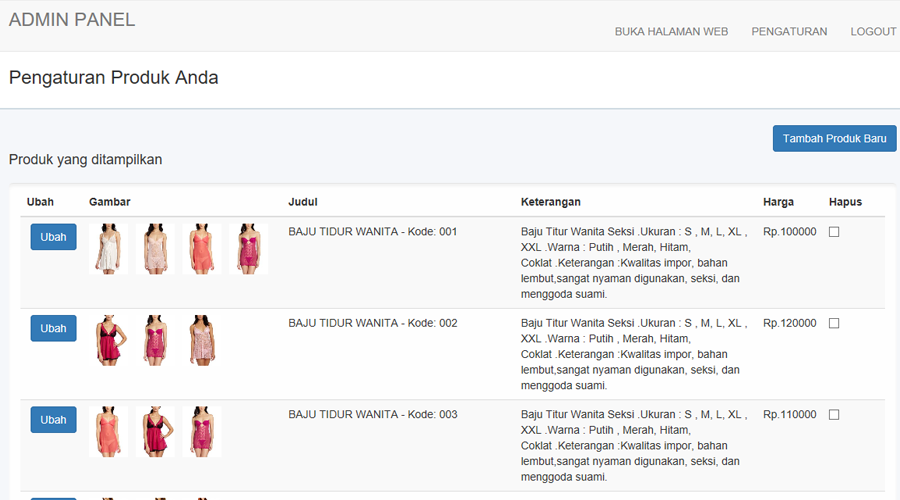This screenshot has width=900, height=500.
Task: Open the second thumbnail image of Kode 002
Action: tap(155, 340)
